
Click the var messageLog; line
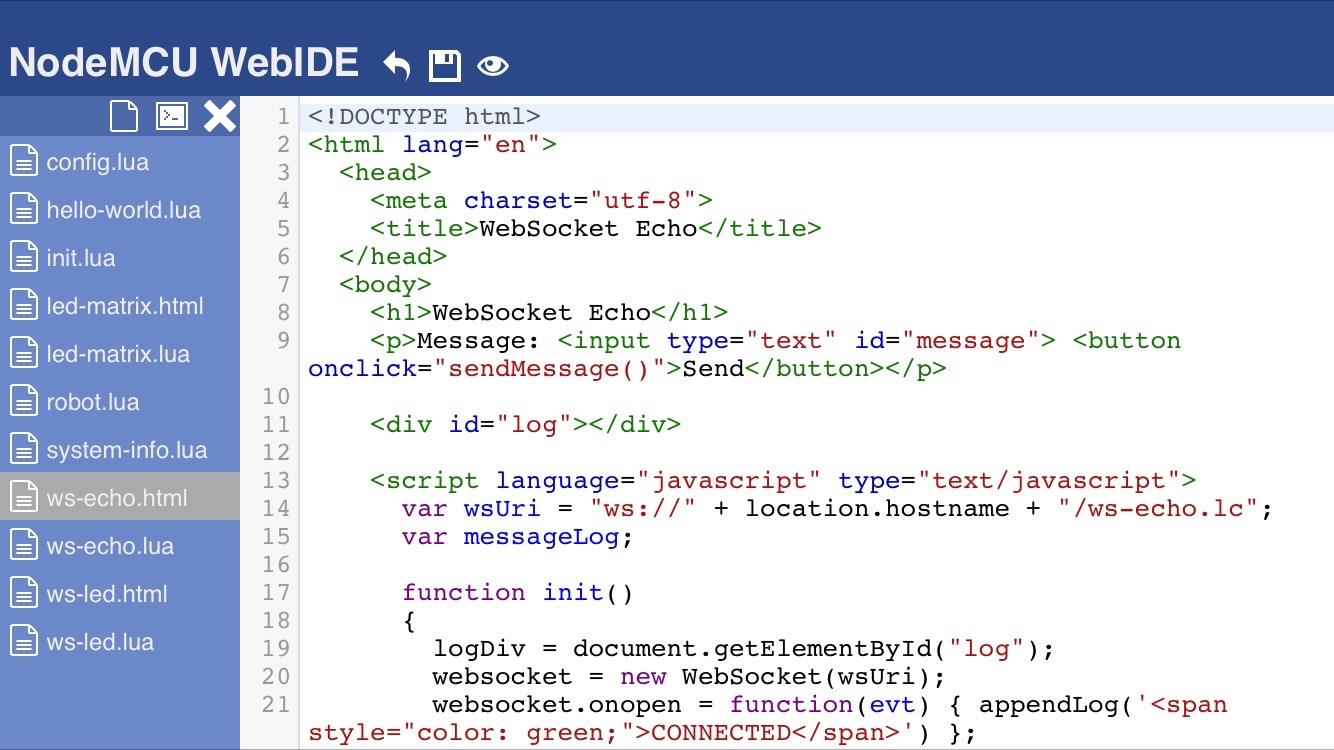pos(518,537)
